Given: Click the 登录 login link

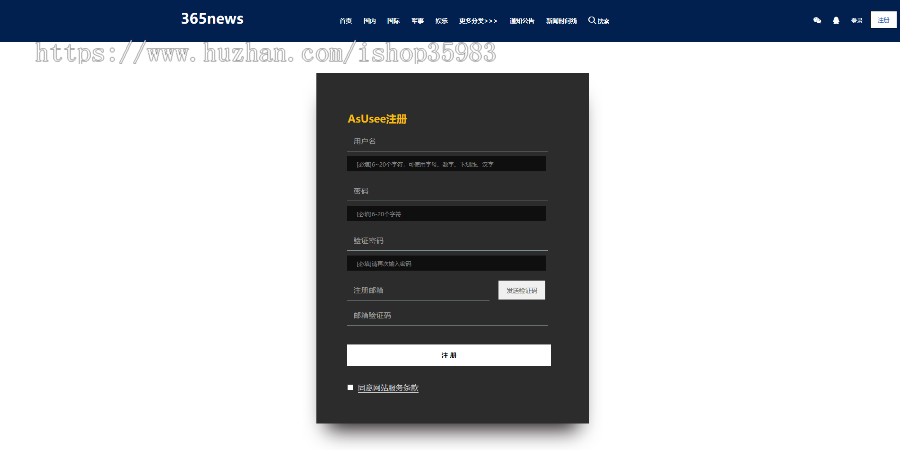Looking at the screenshot, I should pos(856,21).
